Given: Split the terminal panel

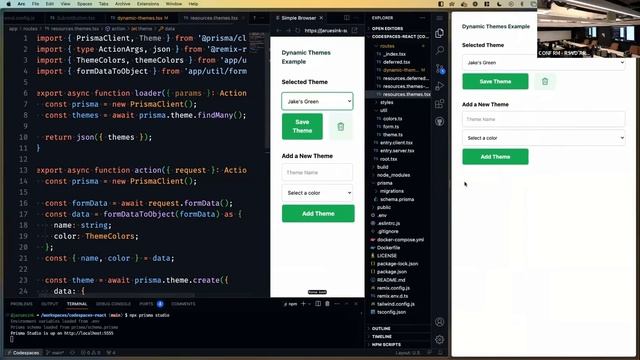Looking at the screenshot, I should coord(318,304).
